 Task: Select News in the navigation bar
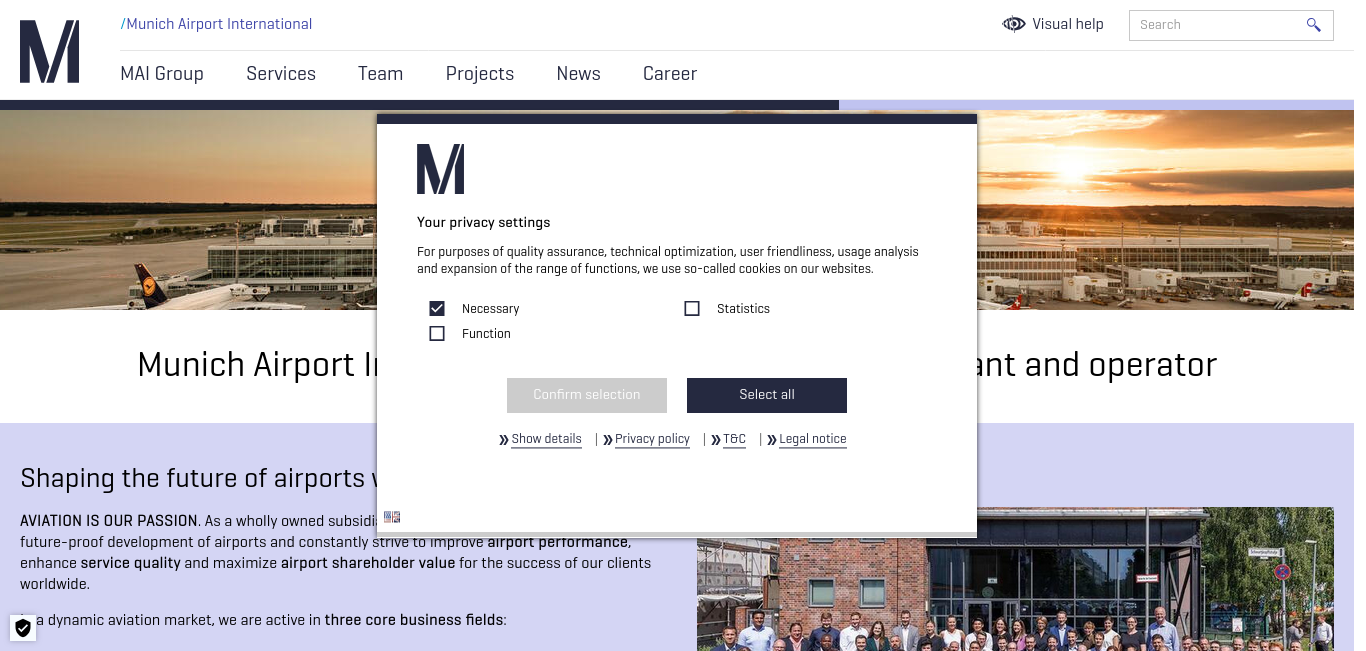579,74
